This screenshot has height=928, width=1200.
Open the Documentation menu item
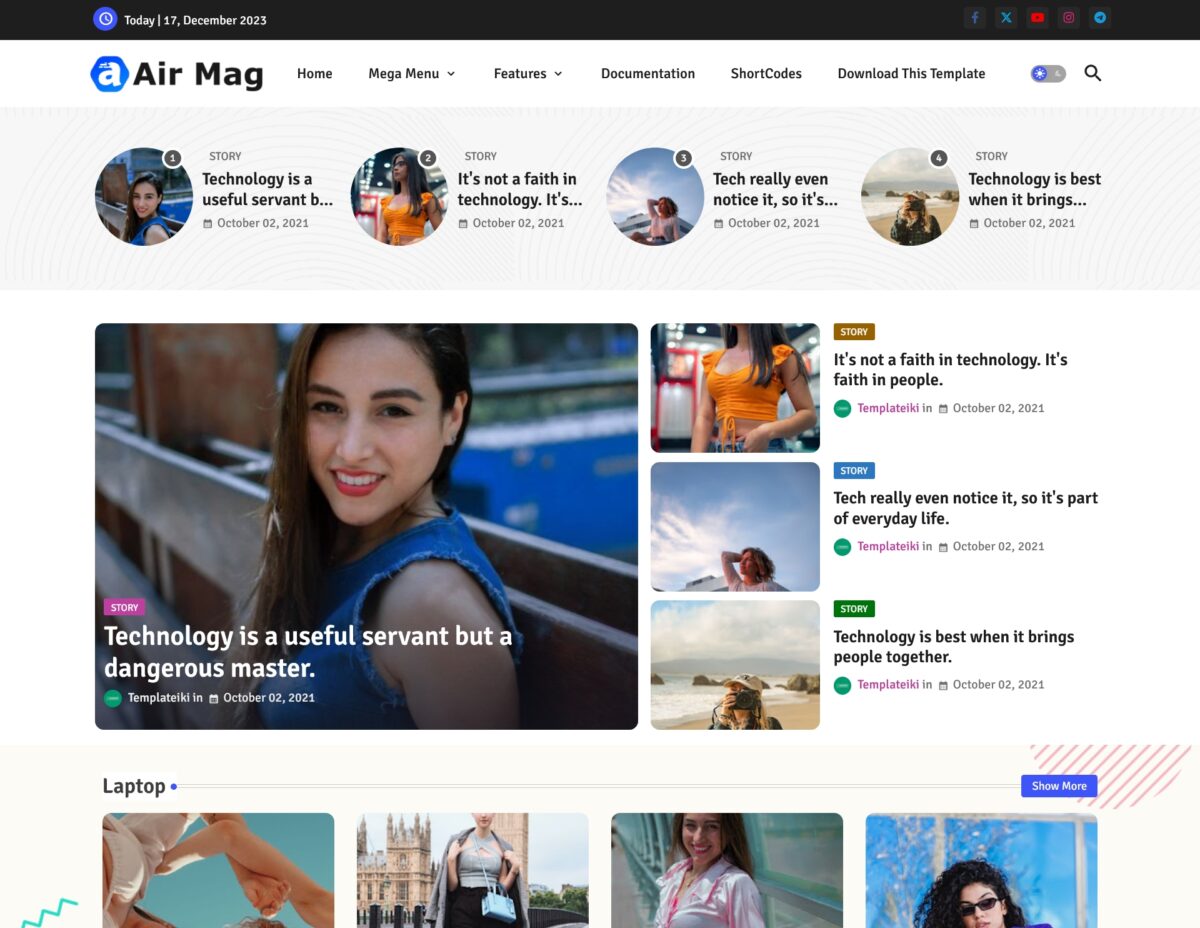(x=647, y=73)
